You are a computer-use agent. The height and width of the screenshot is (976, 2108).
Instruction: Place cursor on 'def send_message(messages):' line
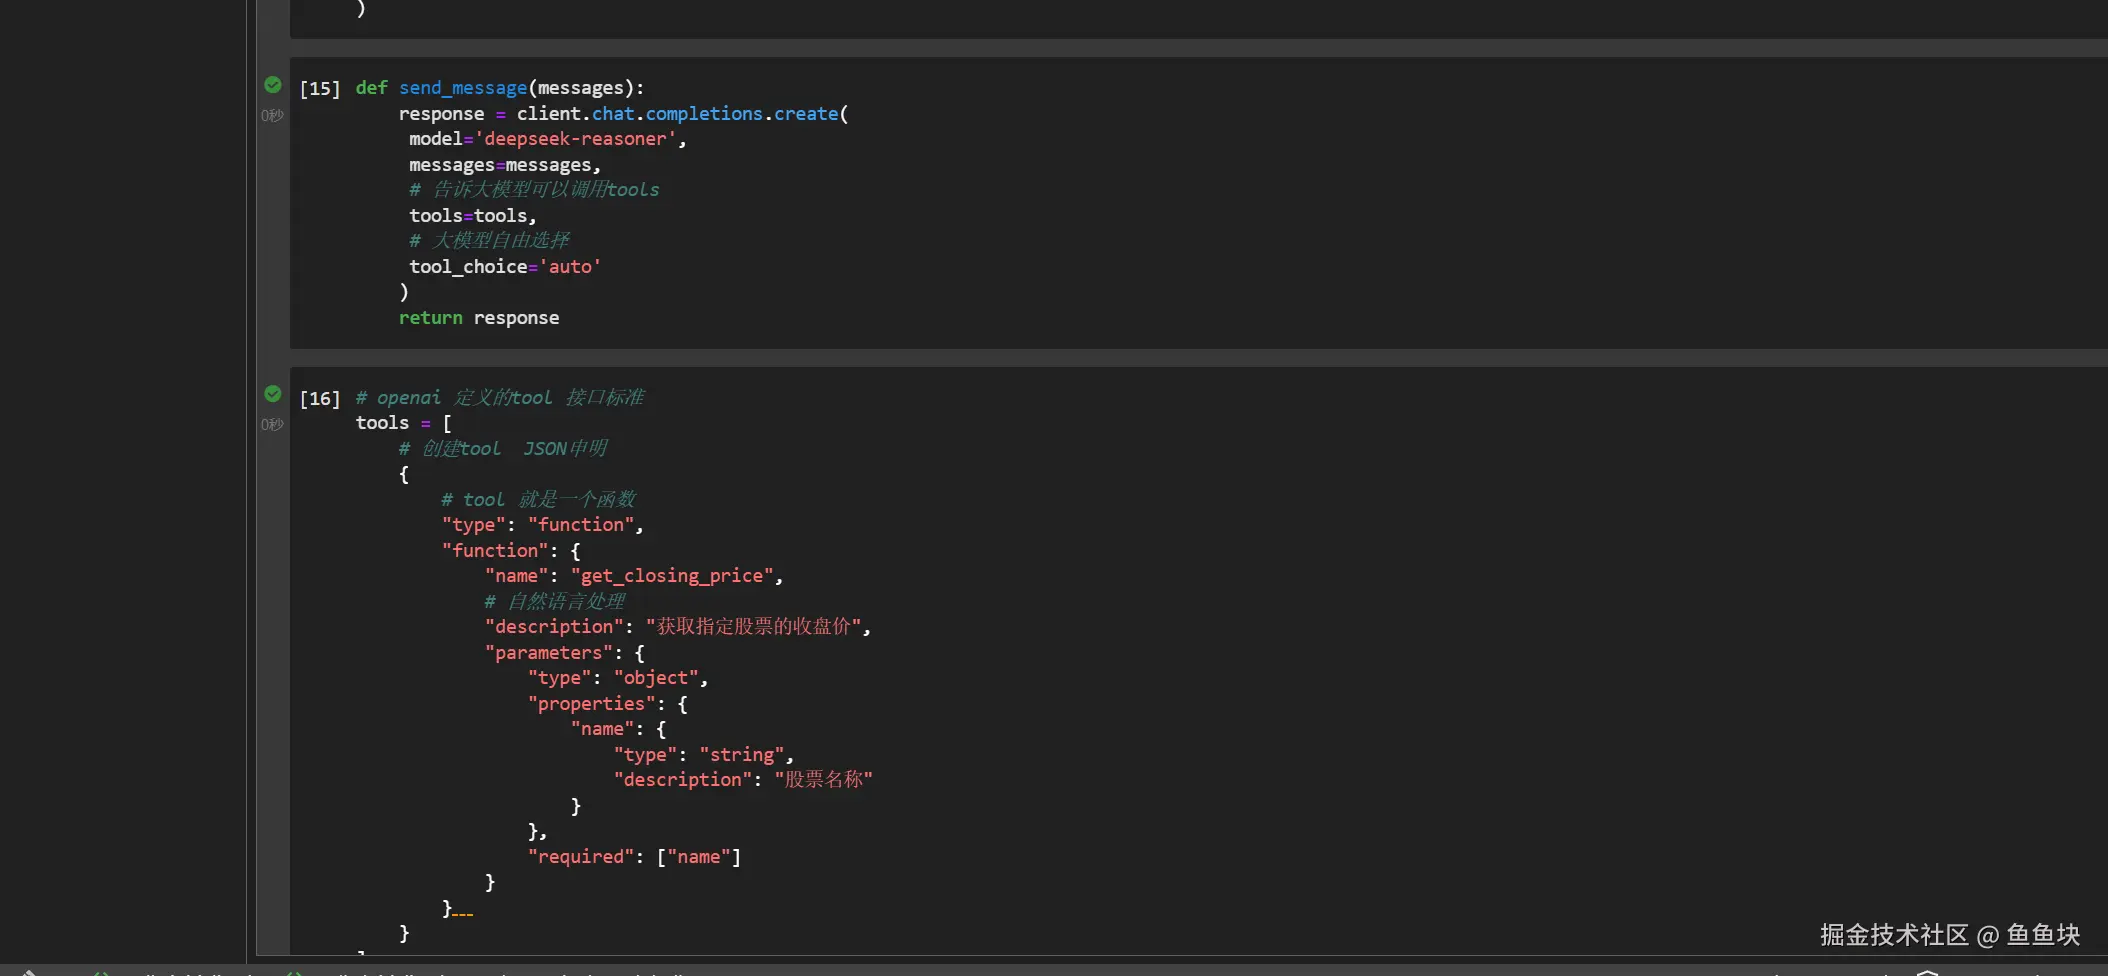pos(500,88)
